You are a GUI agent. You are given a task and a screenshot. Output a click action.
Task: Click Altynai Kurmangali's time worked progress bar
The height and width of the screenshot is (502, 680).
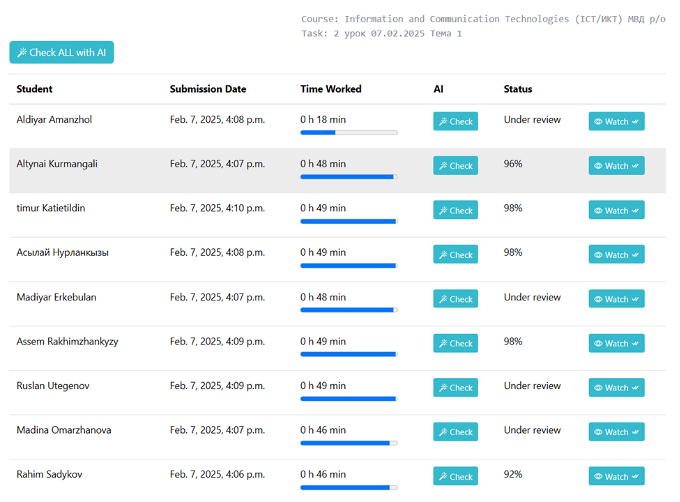point(349,177)
